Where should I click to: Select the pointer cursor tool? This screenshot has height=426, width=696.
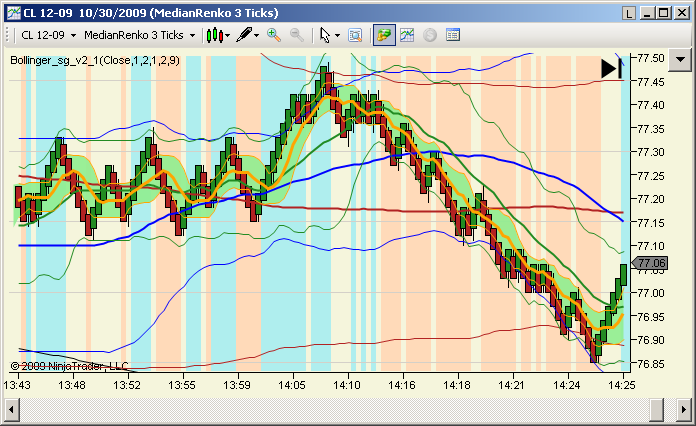pos(325,35)
